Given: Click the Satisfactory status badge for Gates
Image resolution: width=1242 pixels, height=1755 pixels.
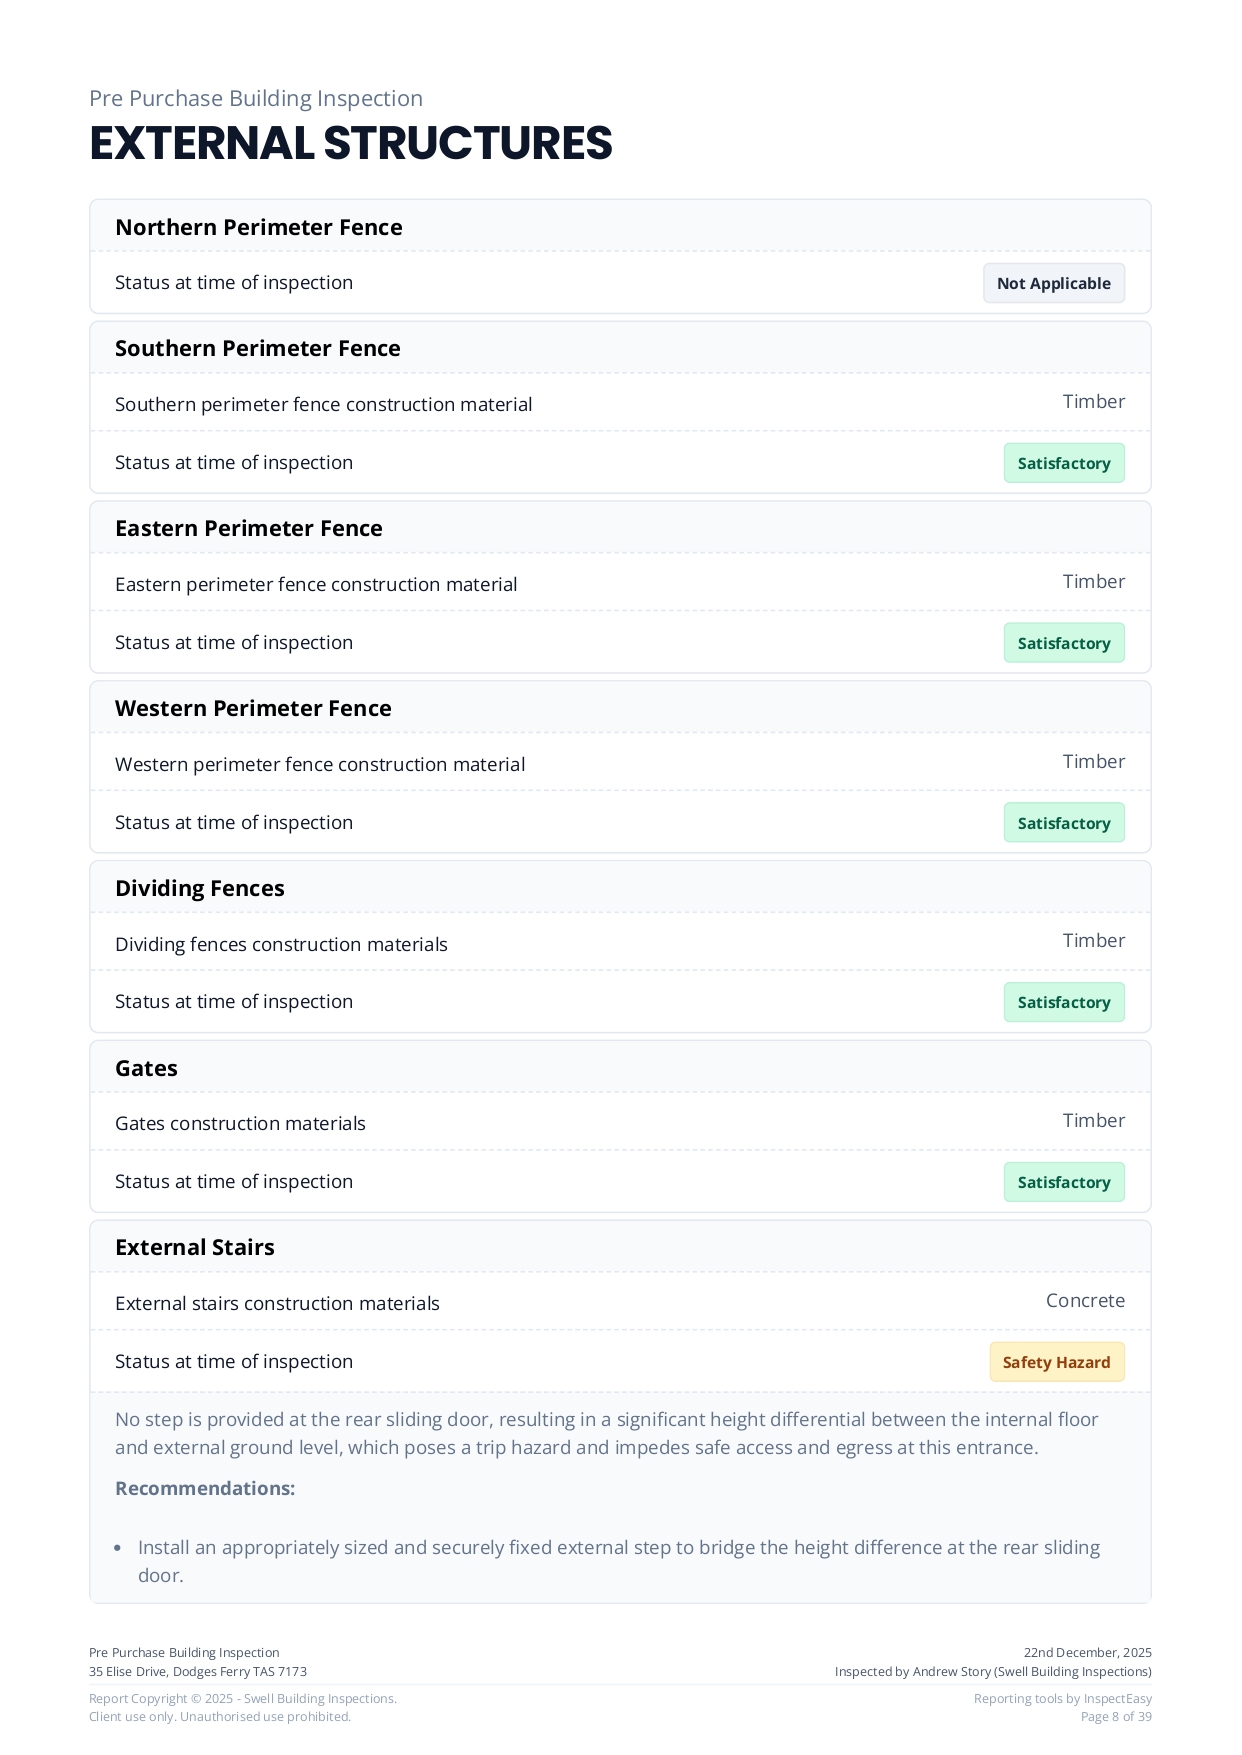Looking at the screenshot, I should [1063, 1182].
